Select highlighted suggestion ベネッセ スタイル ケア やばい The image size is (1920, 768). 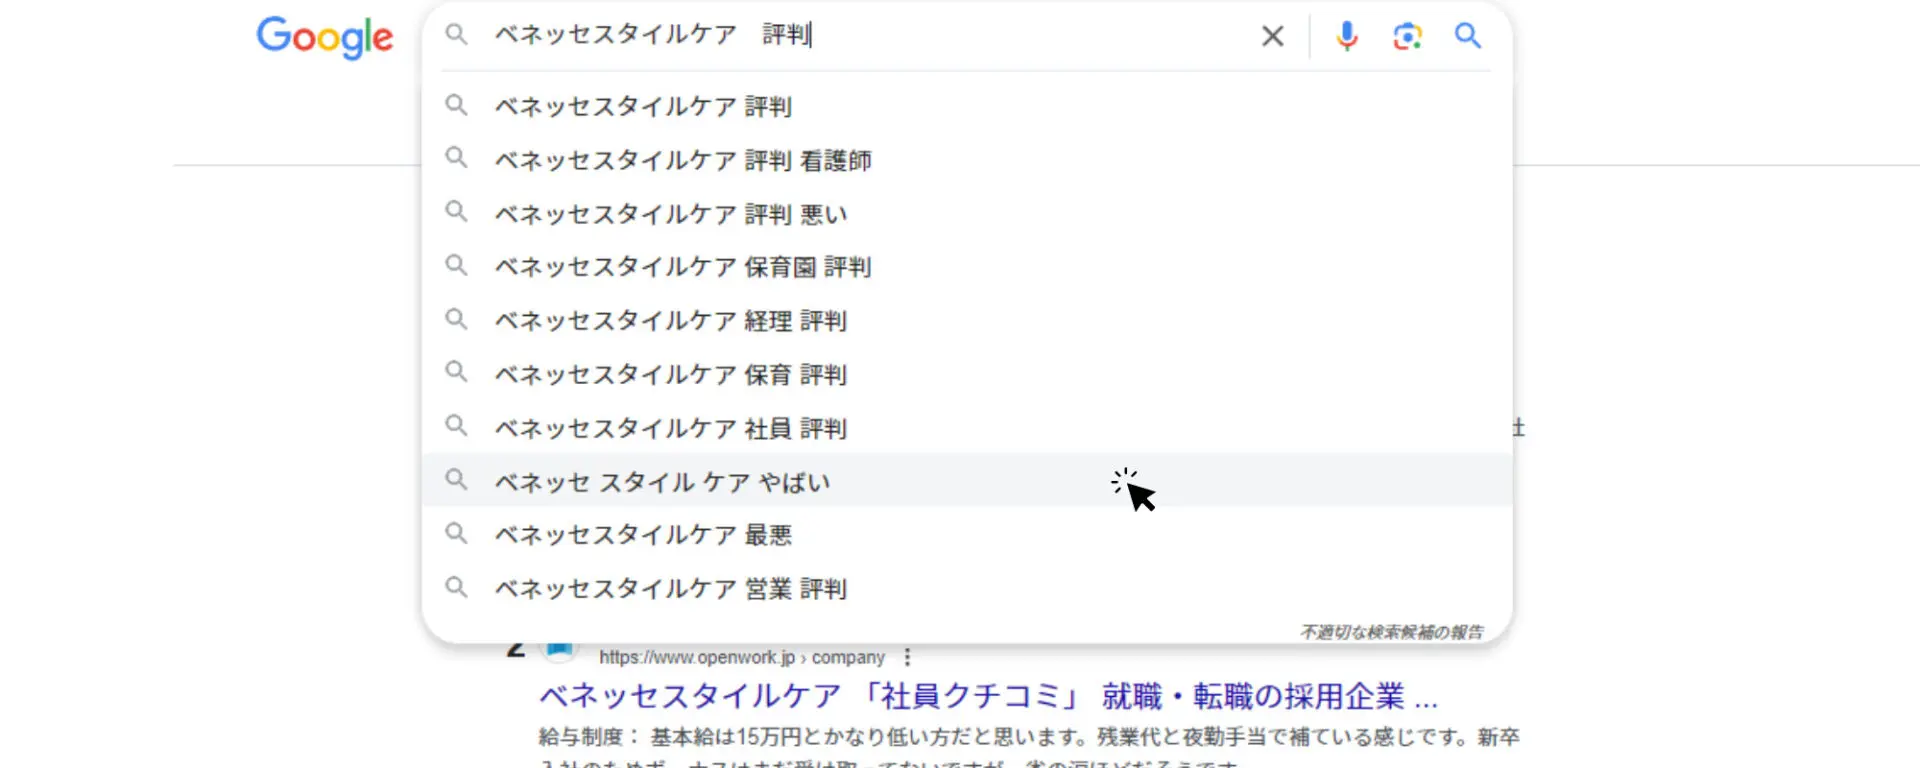click(x=967, y=481)
